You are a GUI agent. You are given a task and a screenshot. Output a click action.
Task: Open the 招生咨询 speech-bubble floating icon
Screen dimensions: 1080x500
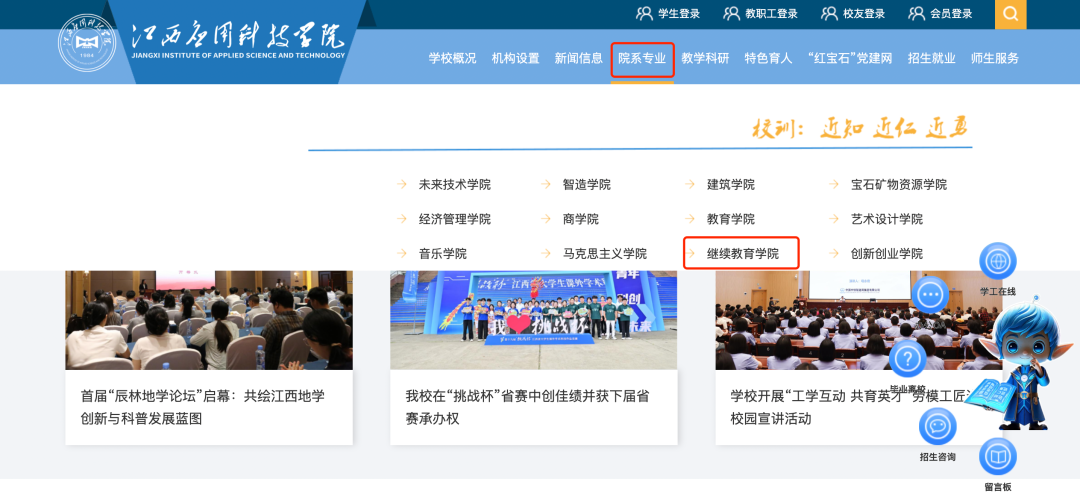click(937, 426)
